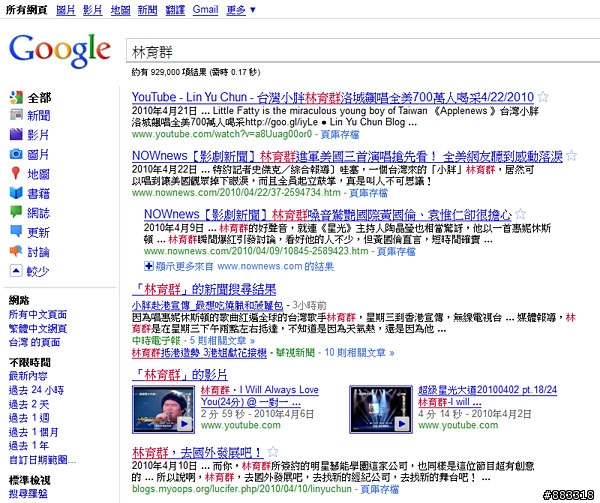Go to 地圖 in top navigation bar
600x503 pixels.
[121, 10]
